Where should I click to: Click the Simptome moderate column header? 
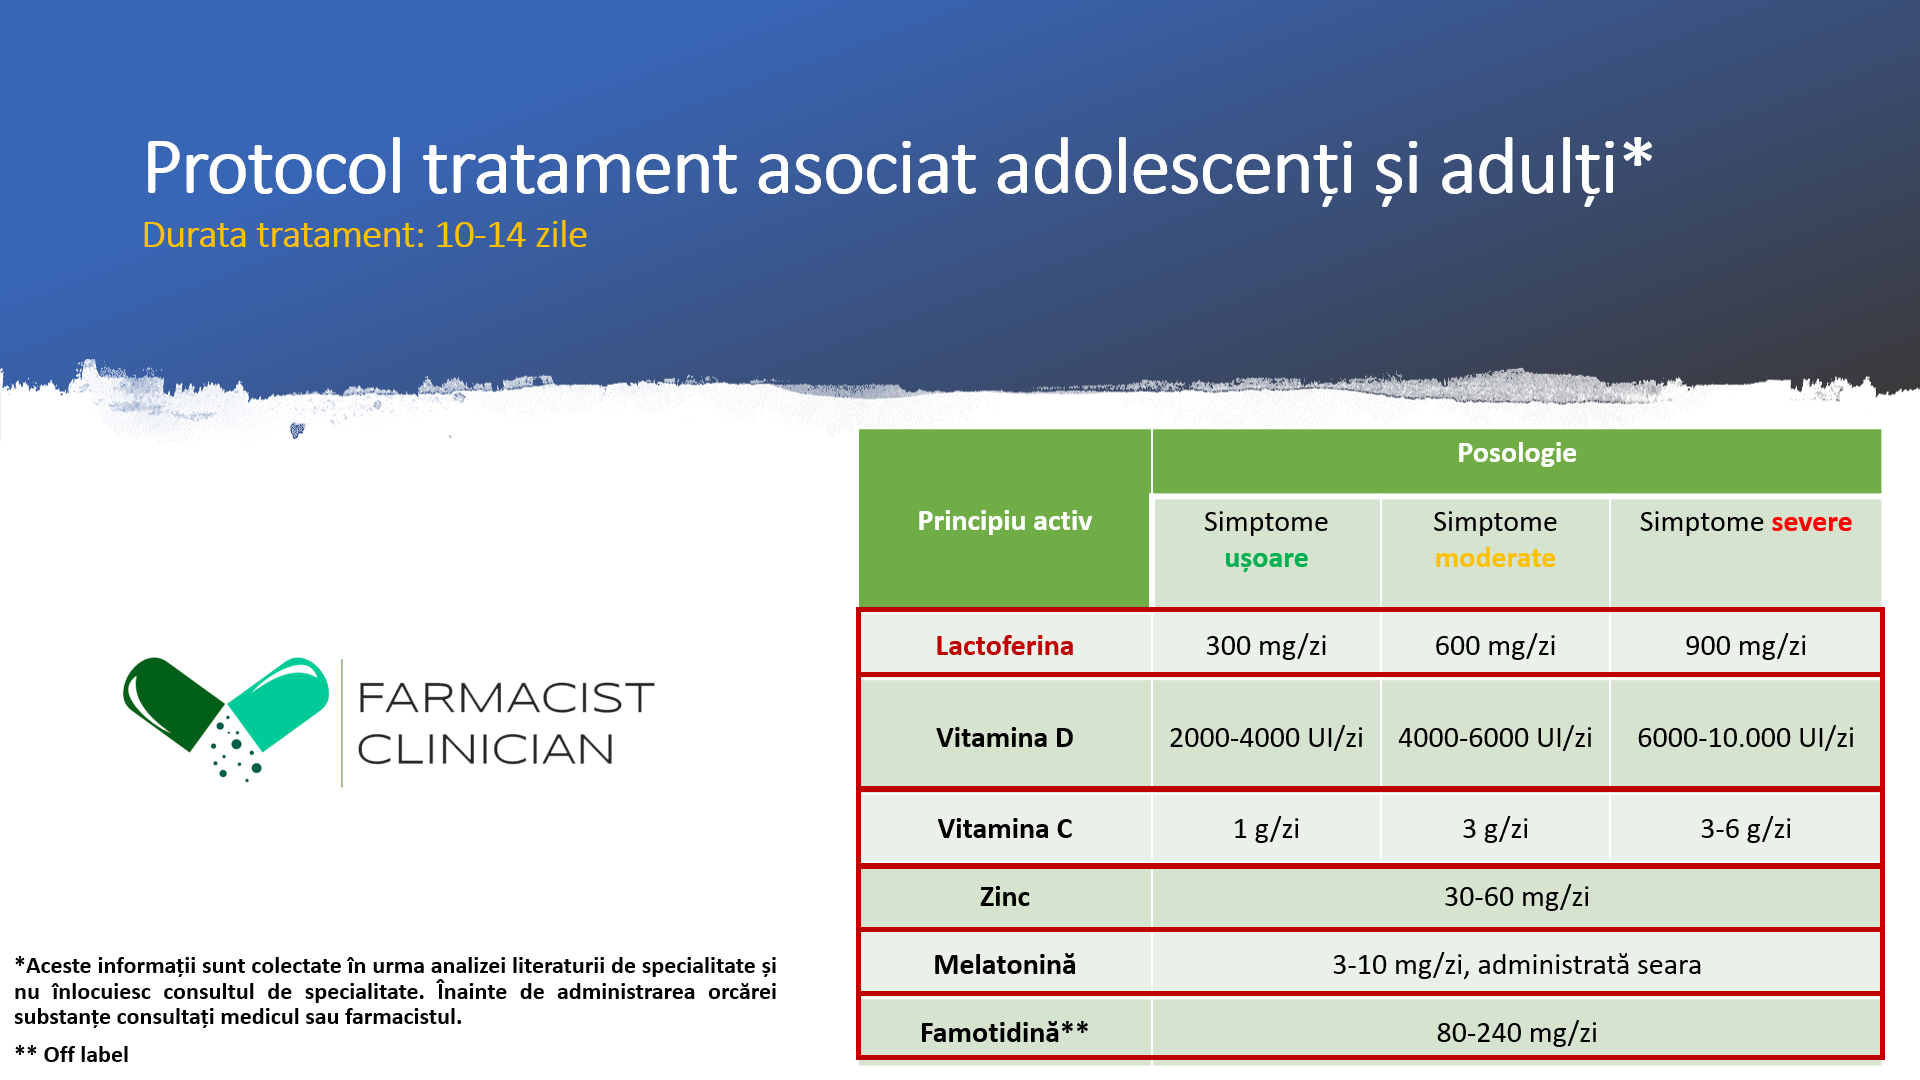coord(1494,540)
